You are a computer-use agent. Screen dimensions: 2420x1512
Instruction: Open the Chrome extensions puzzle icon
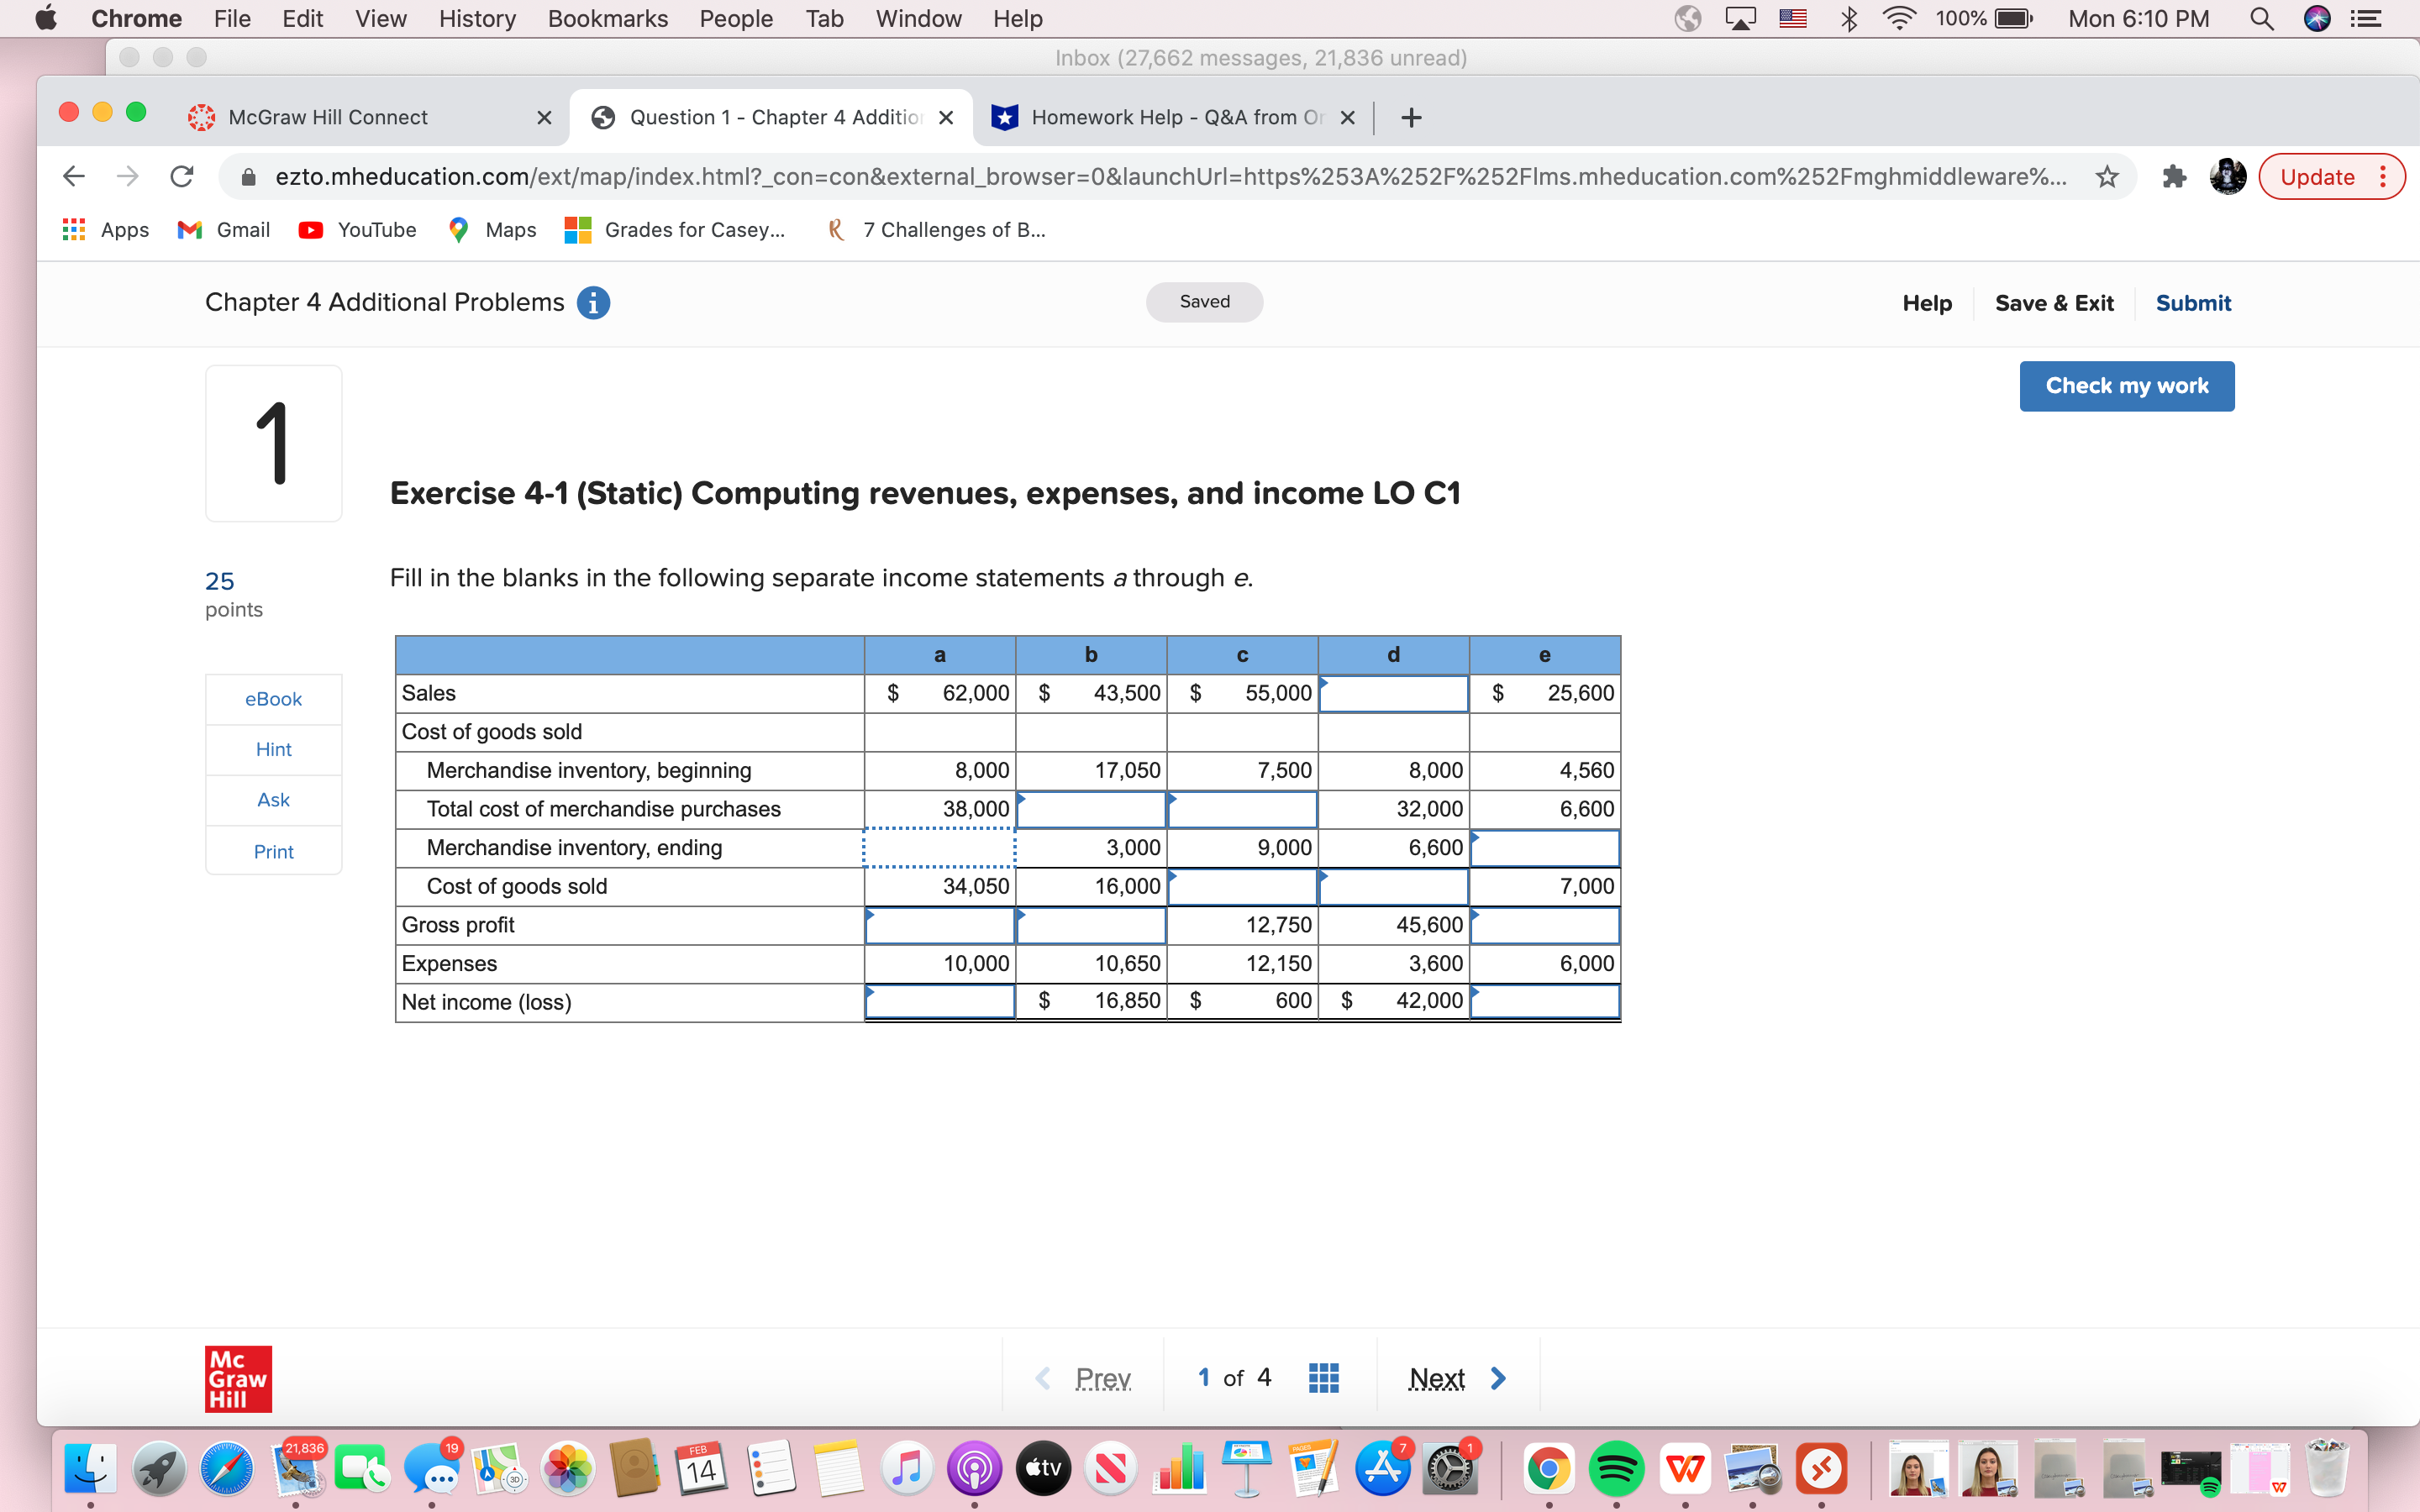click(x=2174, y=176)
